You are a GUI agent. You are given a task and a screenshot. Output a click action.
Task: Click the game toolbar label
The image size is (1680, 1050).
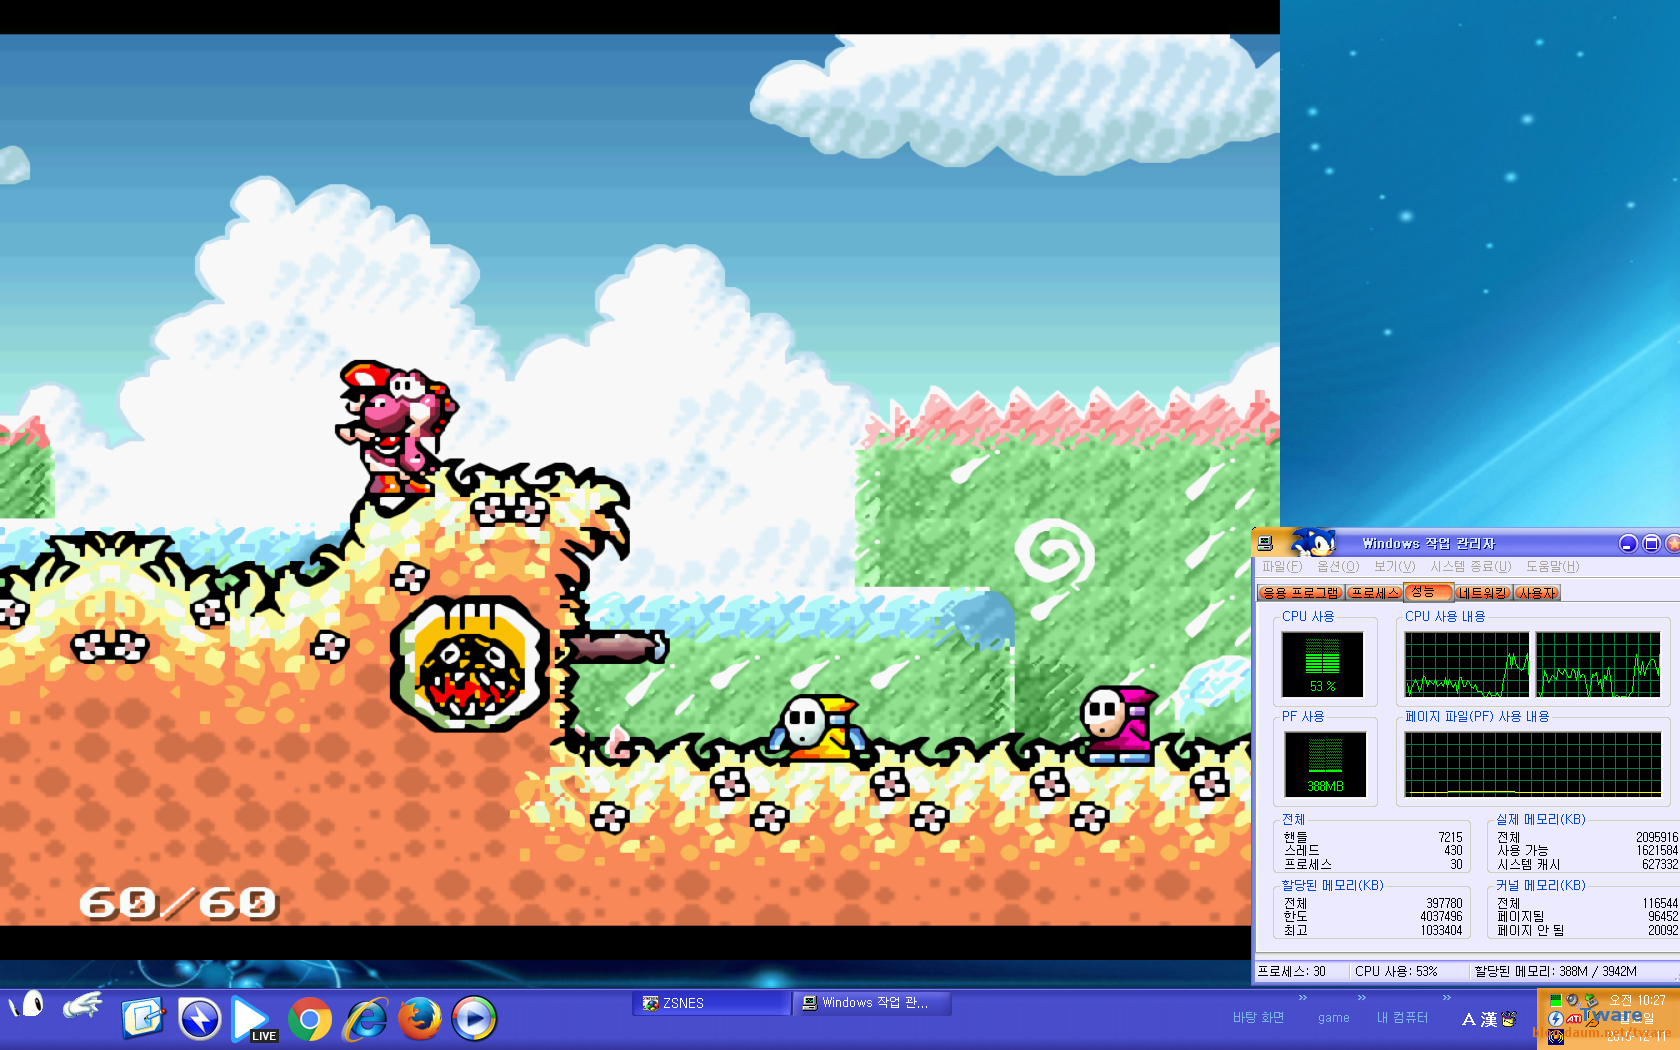coord(1333,1018)
